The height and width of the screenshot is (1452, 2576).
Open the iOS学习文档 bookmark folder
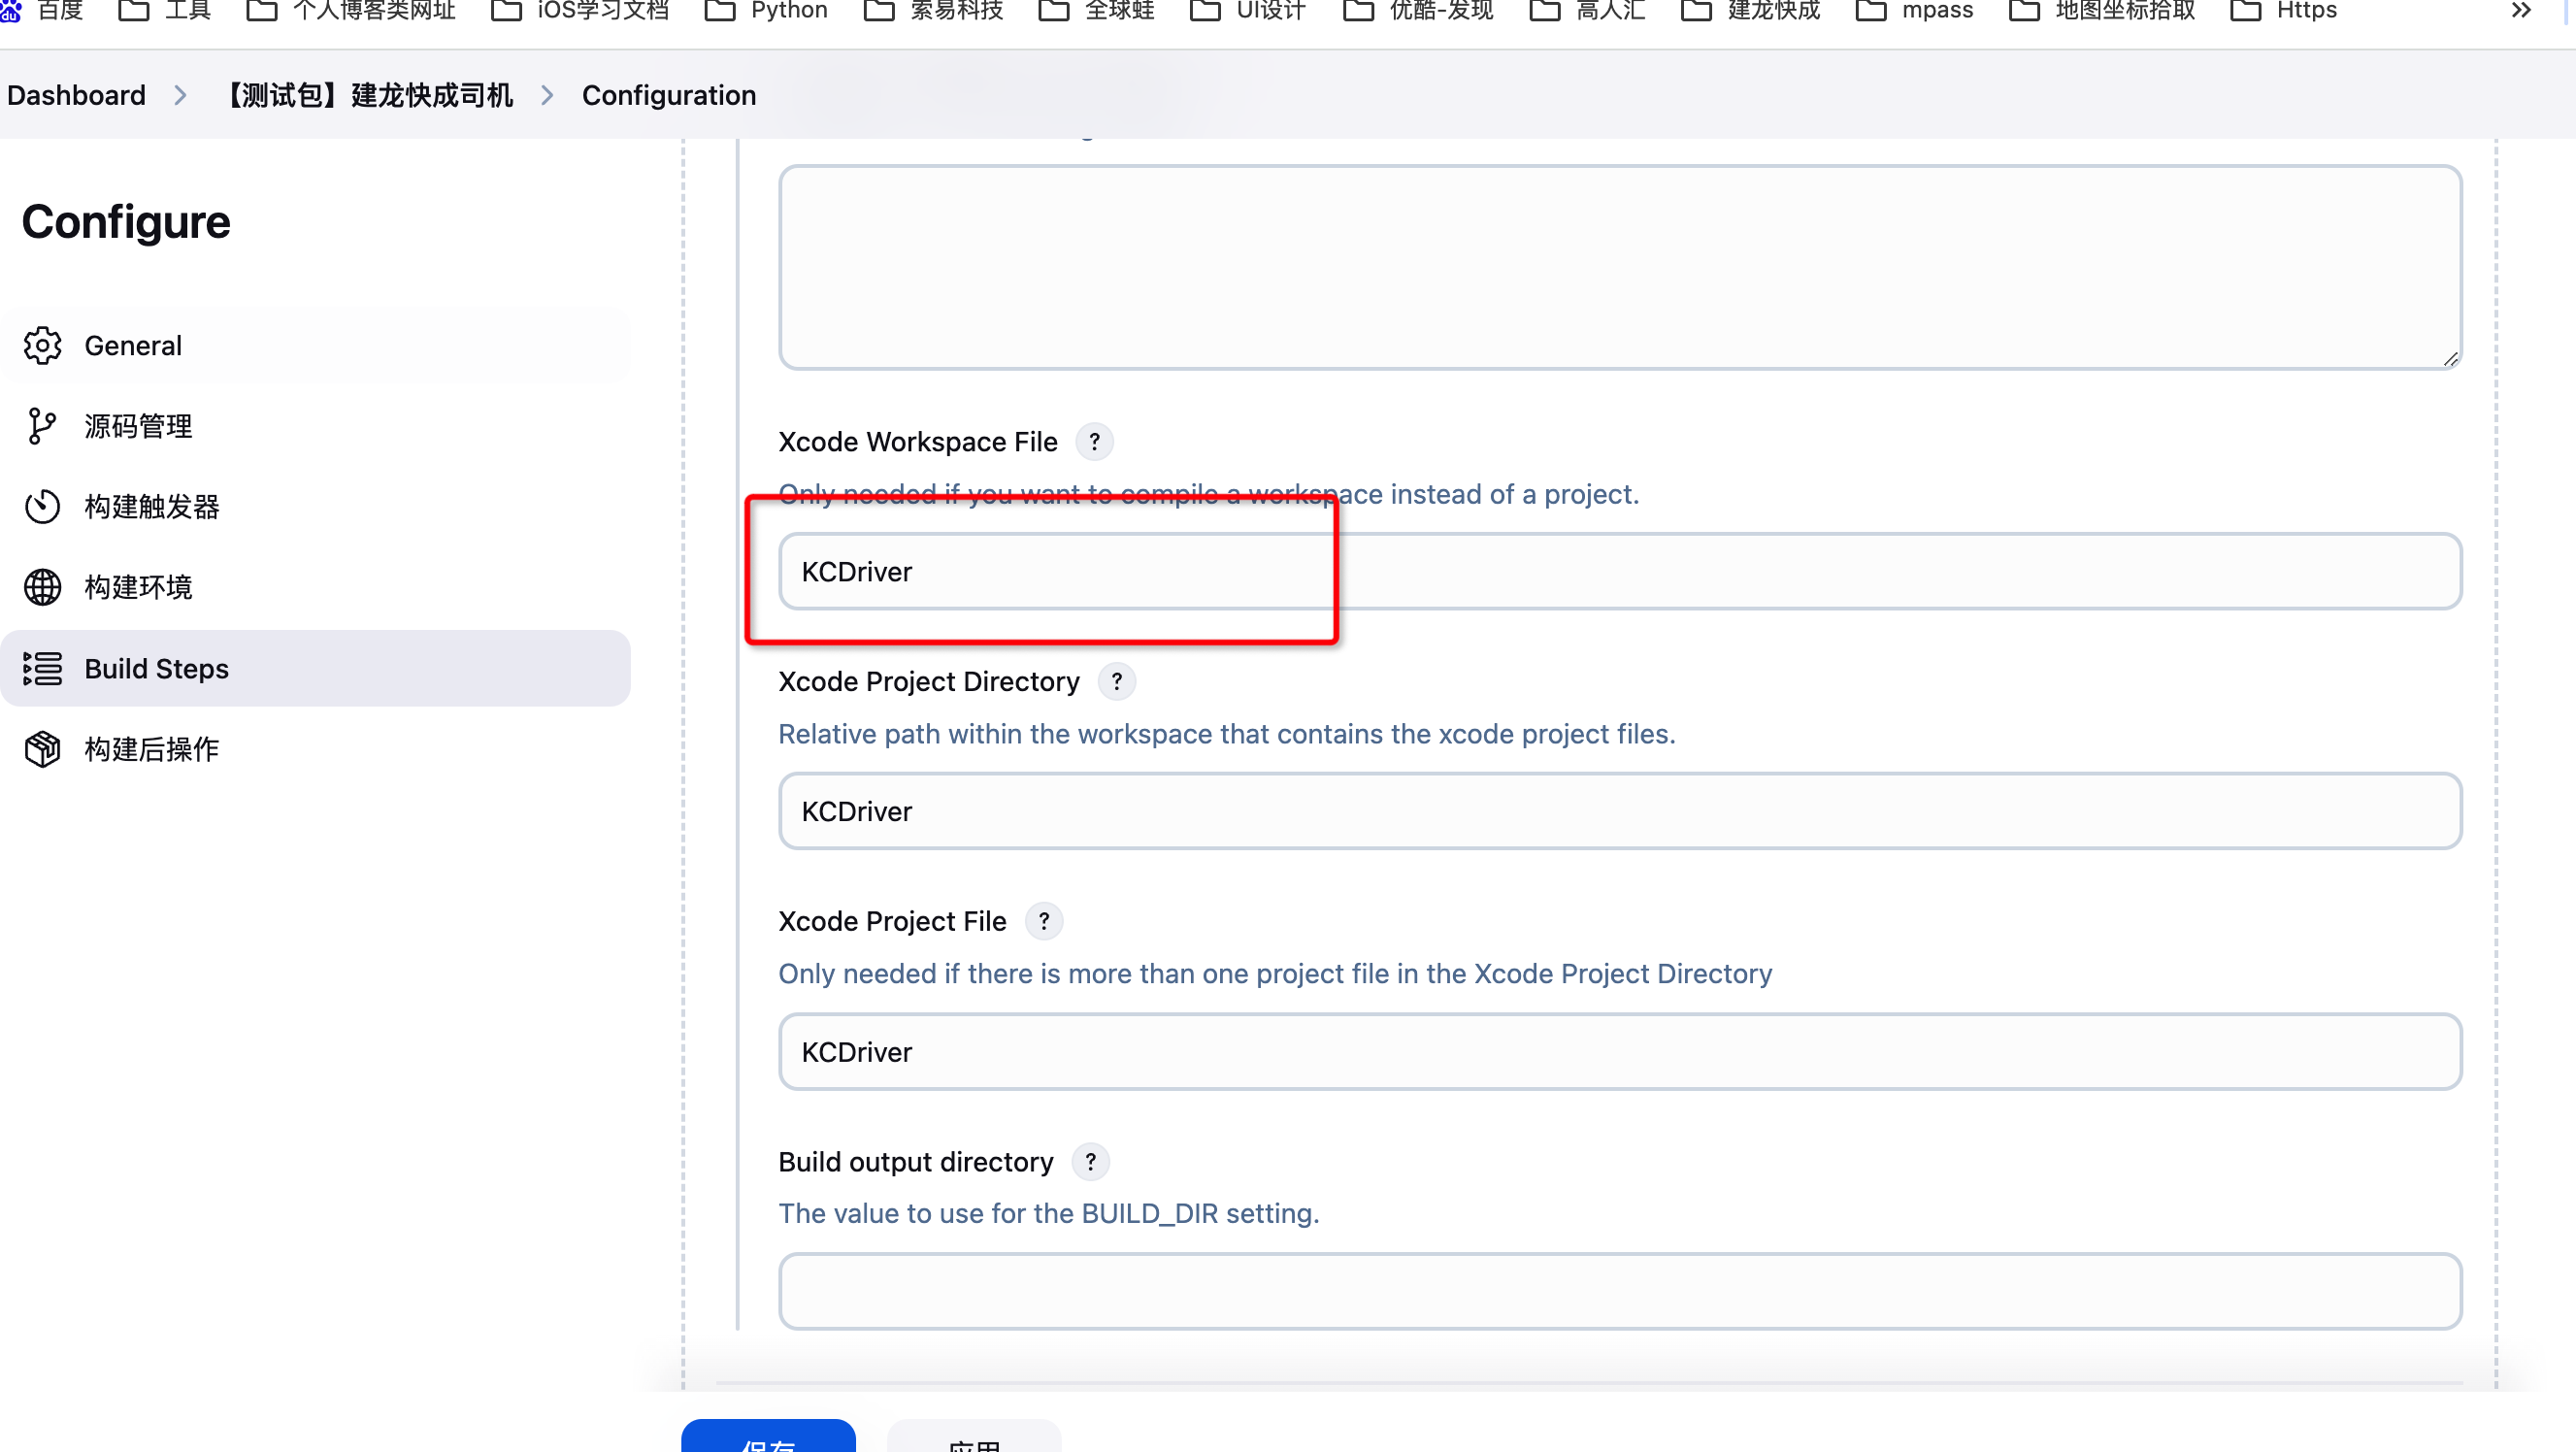coord(580,11)
